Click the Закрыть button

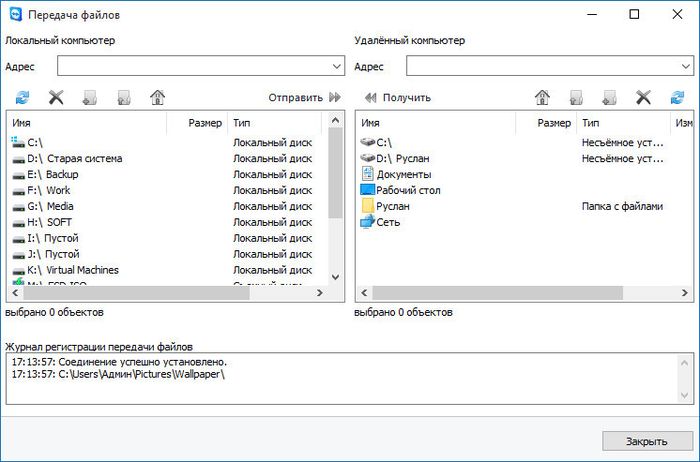(647, 441)
